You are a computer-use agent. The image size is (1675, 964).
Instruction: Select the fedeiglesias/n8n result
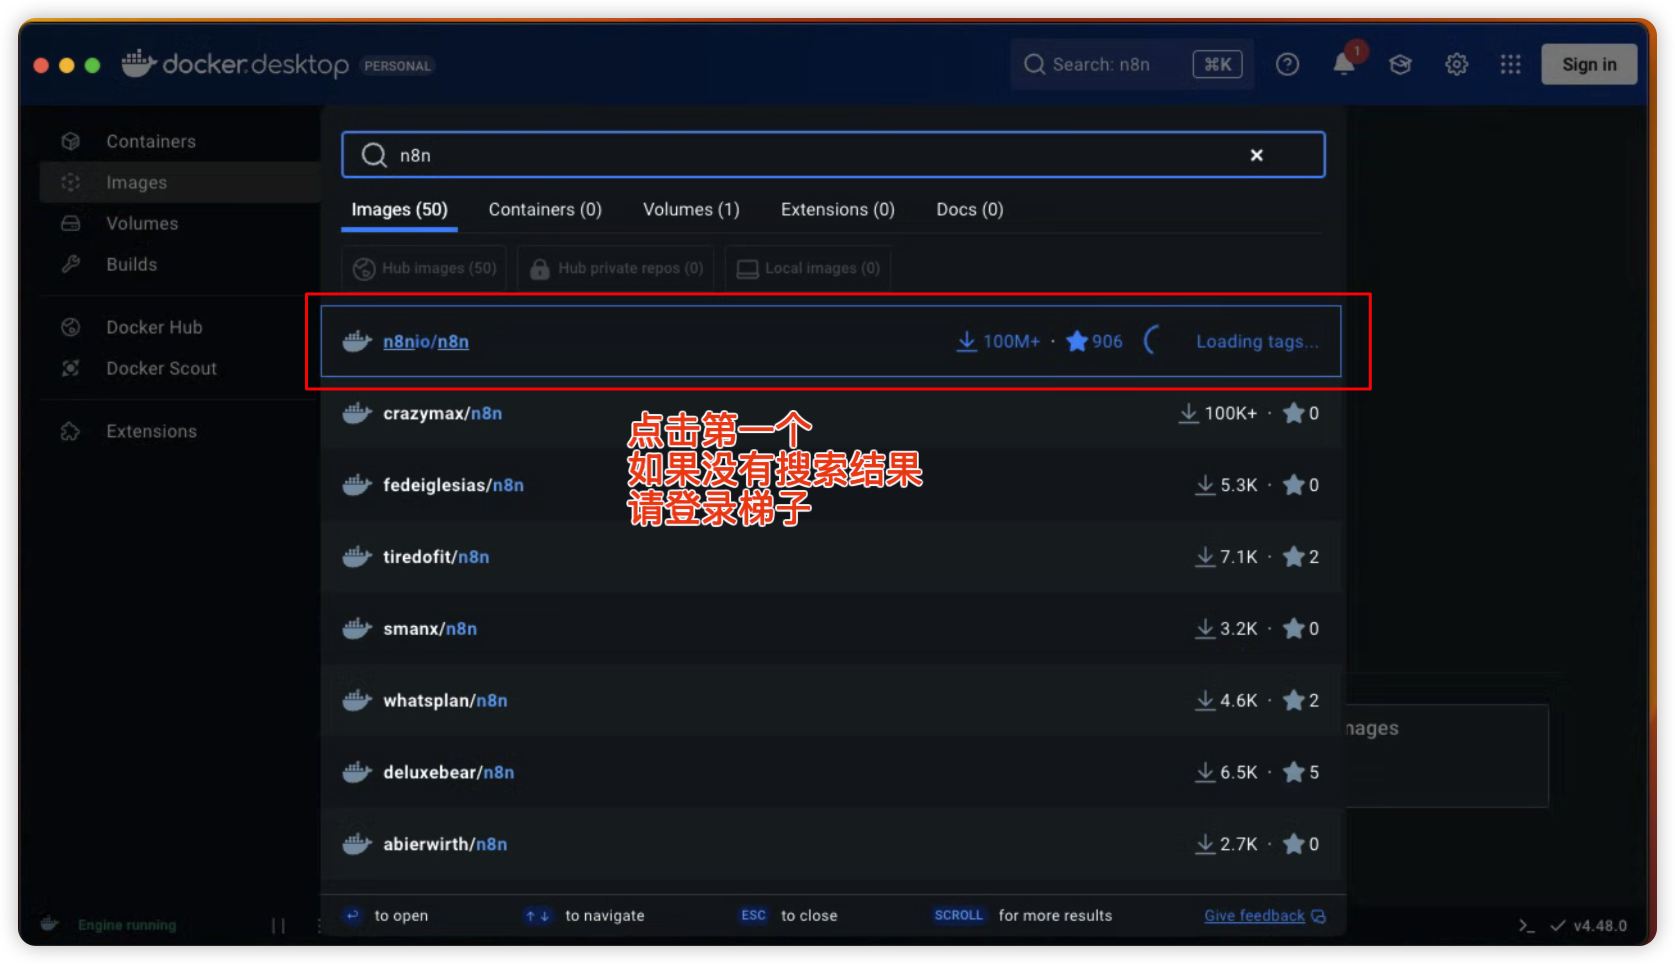pyautogui.click(x=831, y=485)
